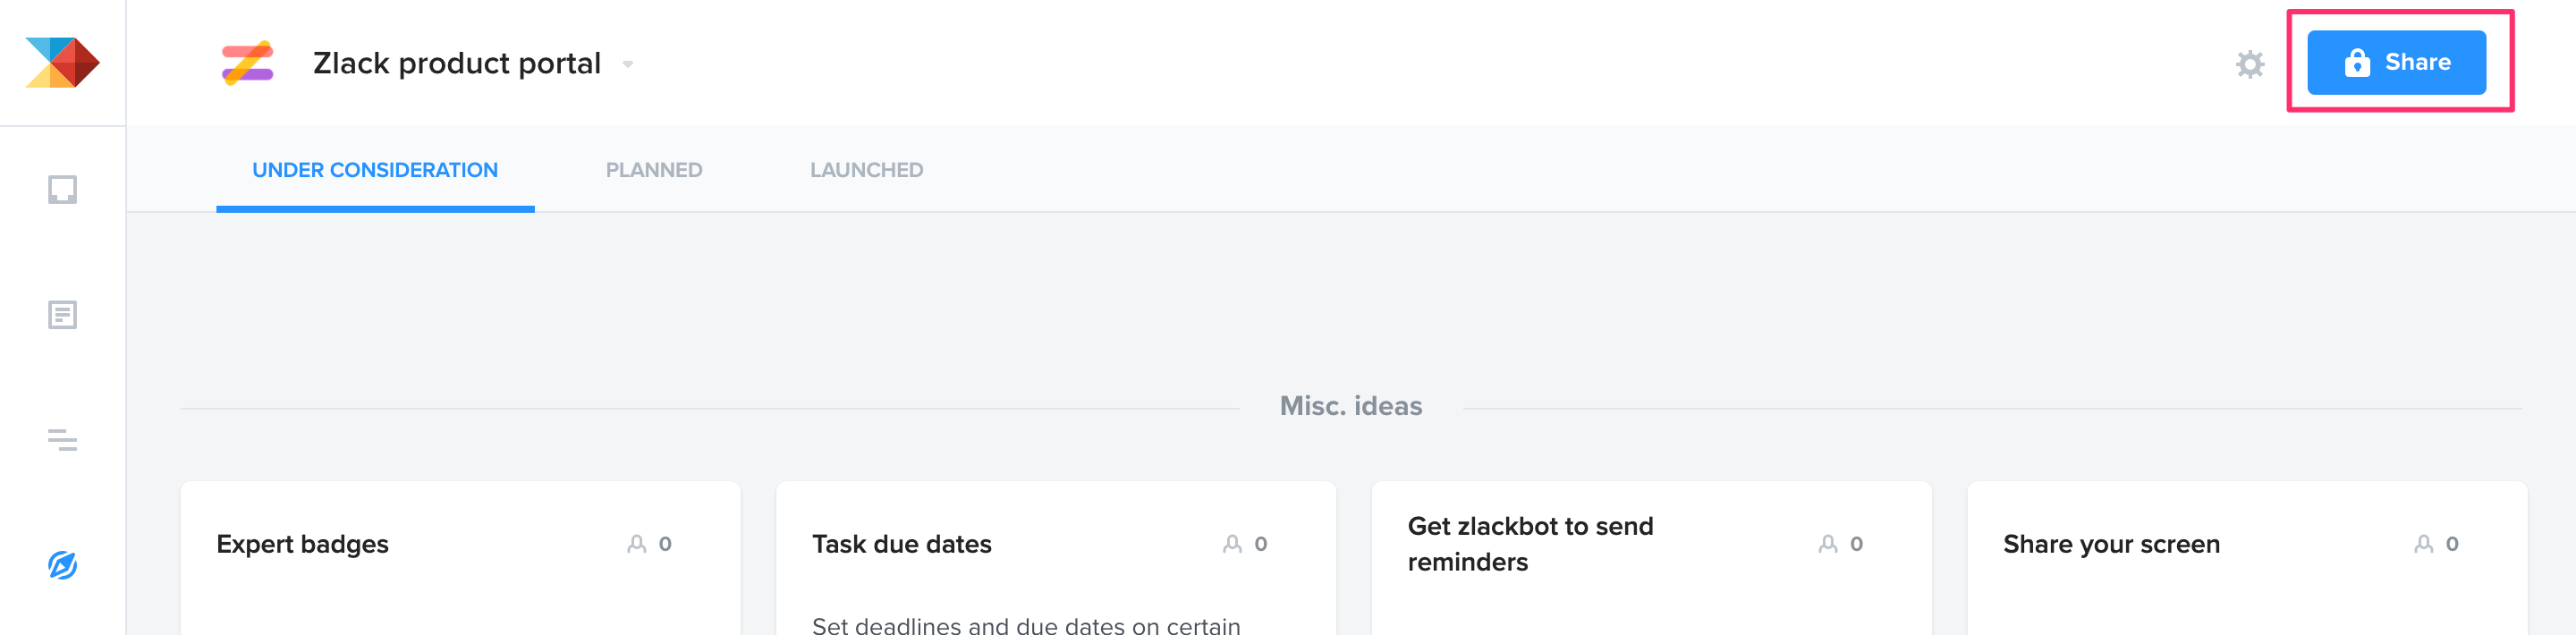Open the Portal compass sidebar icon

62,565
